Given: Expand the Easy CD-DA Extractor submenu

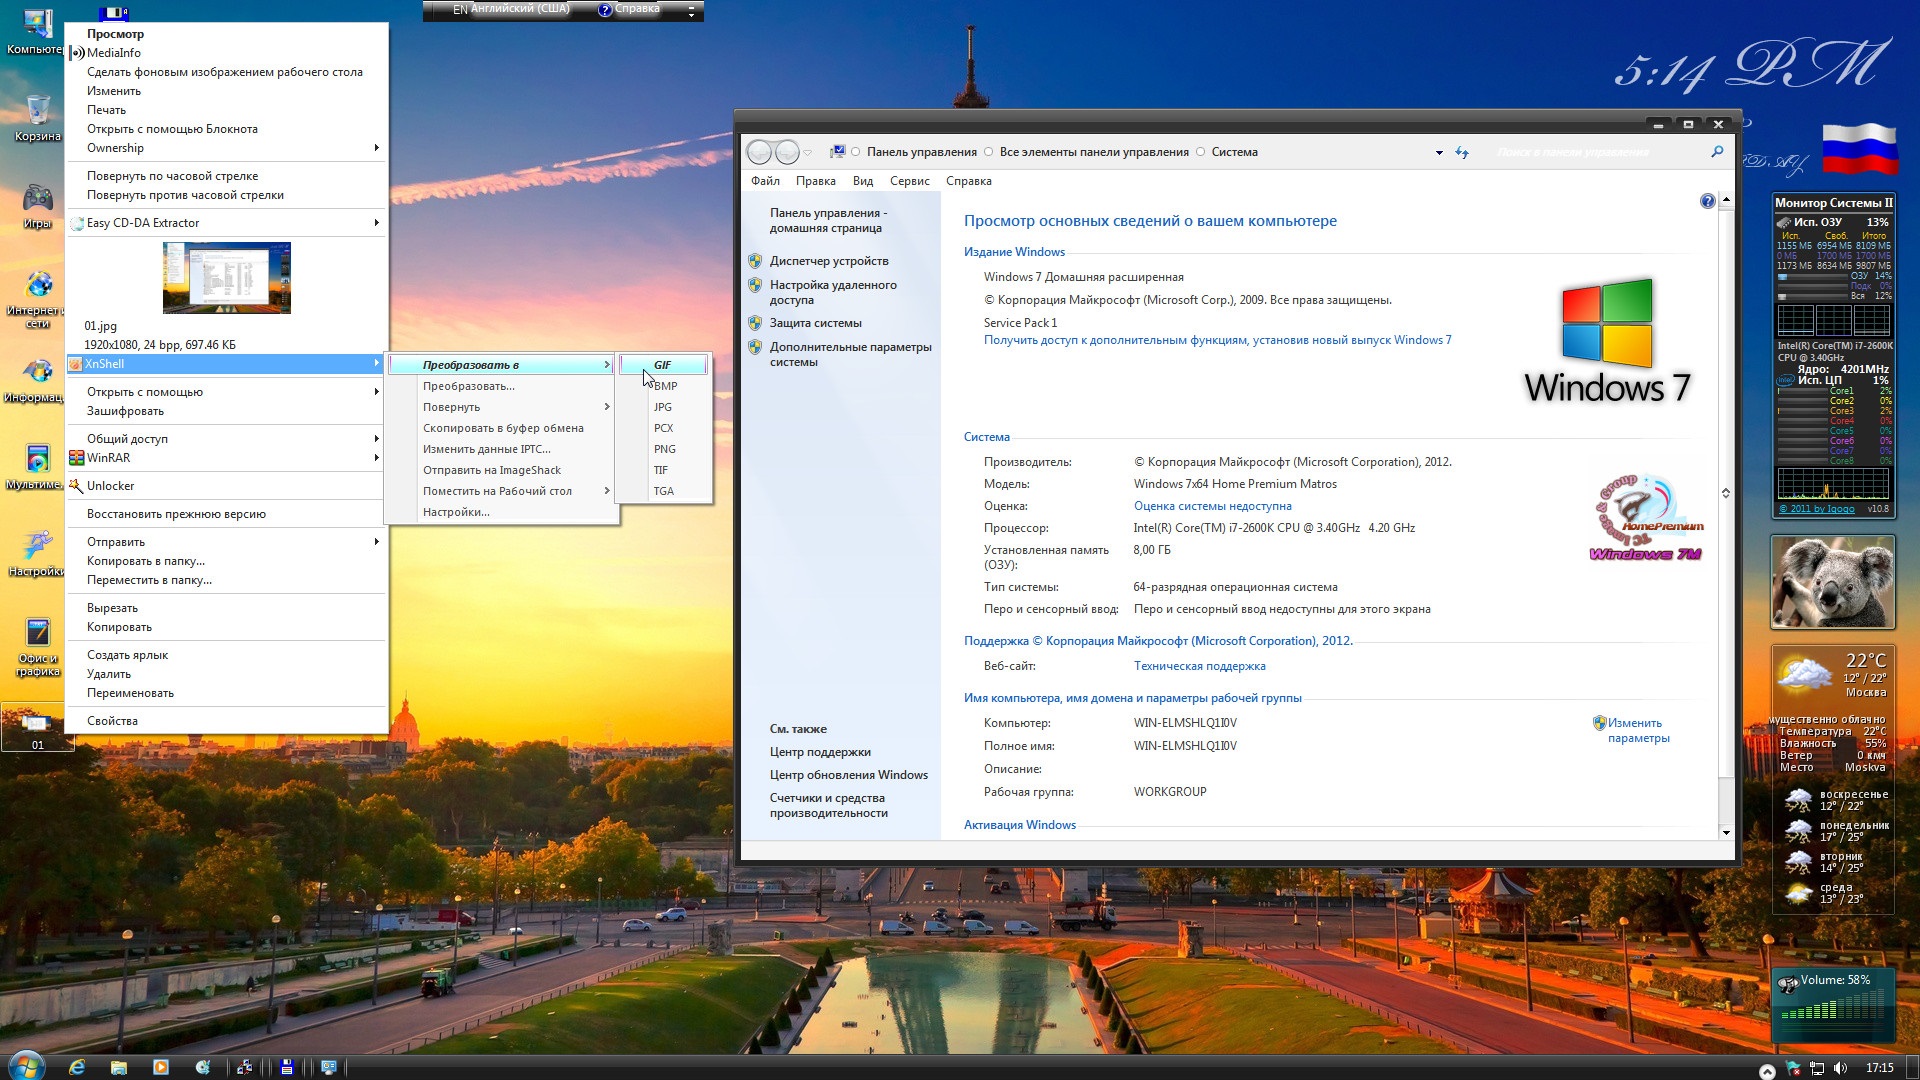Looking at the screenshot, I should 376,223.
